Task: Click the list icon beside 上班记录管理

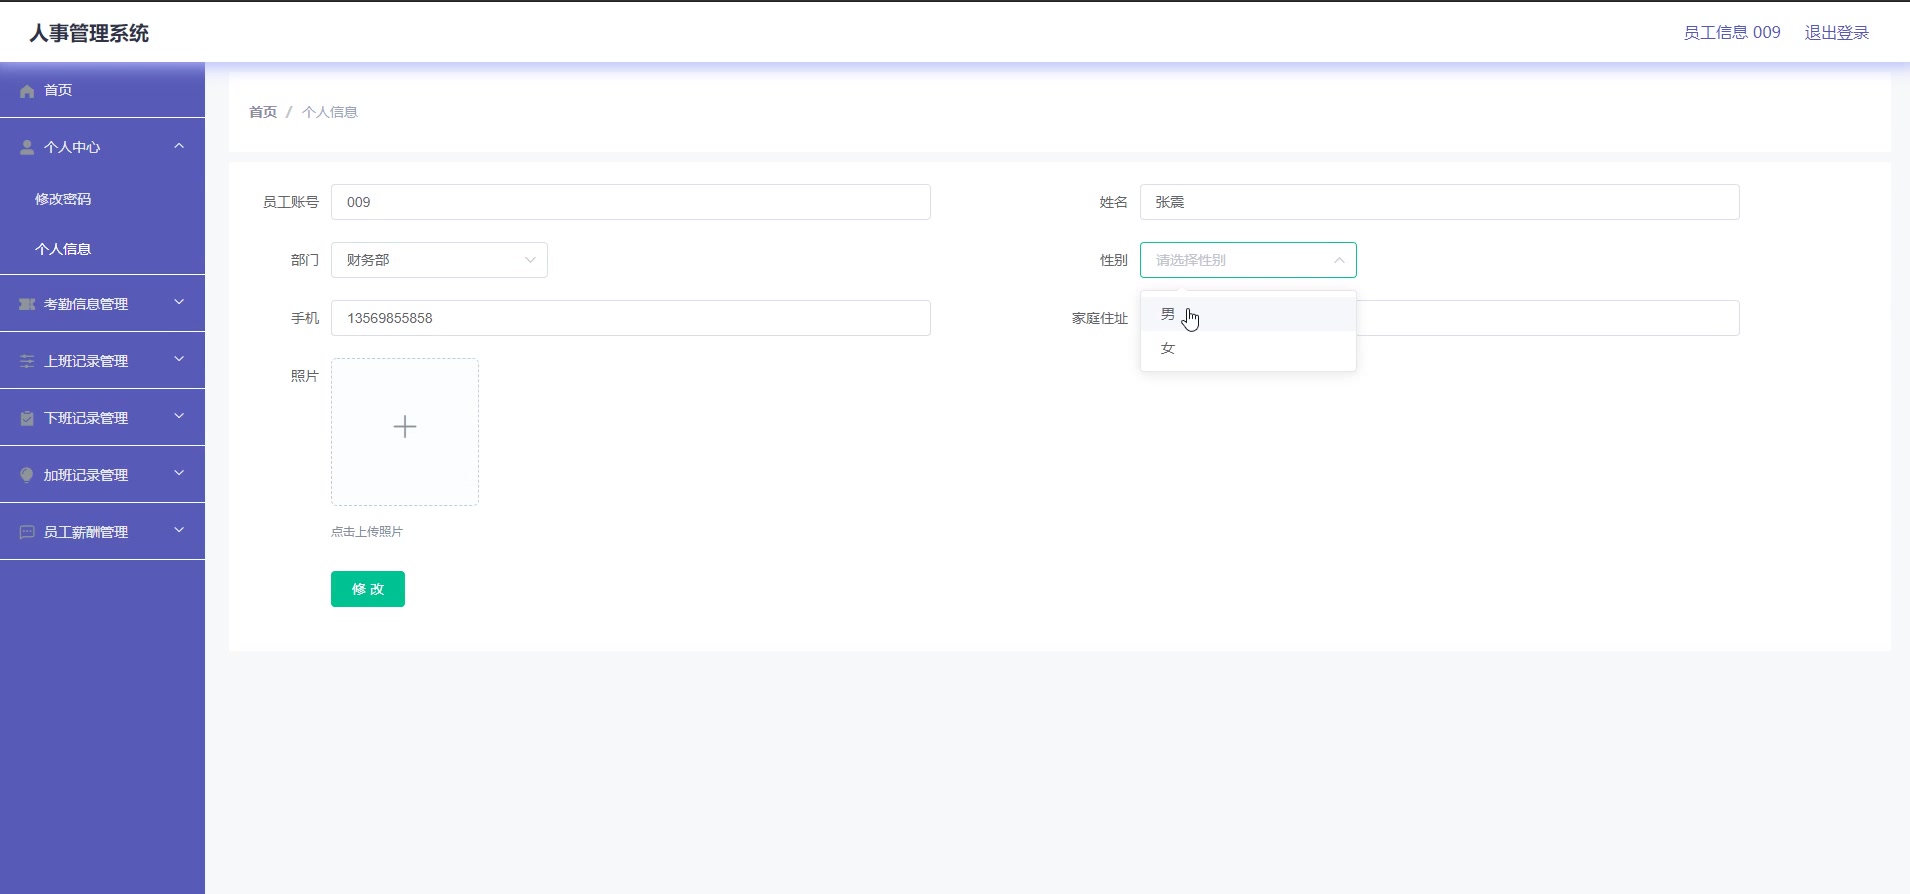Action: (x=27, y=361)
